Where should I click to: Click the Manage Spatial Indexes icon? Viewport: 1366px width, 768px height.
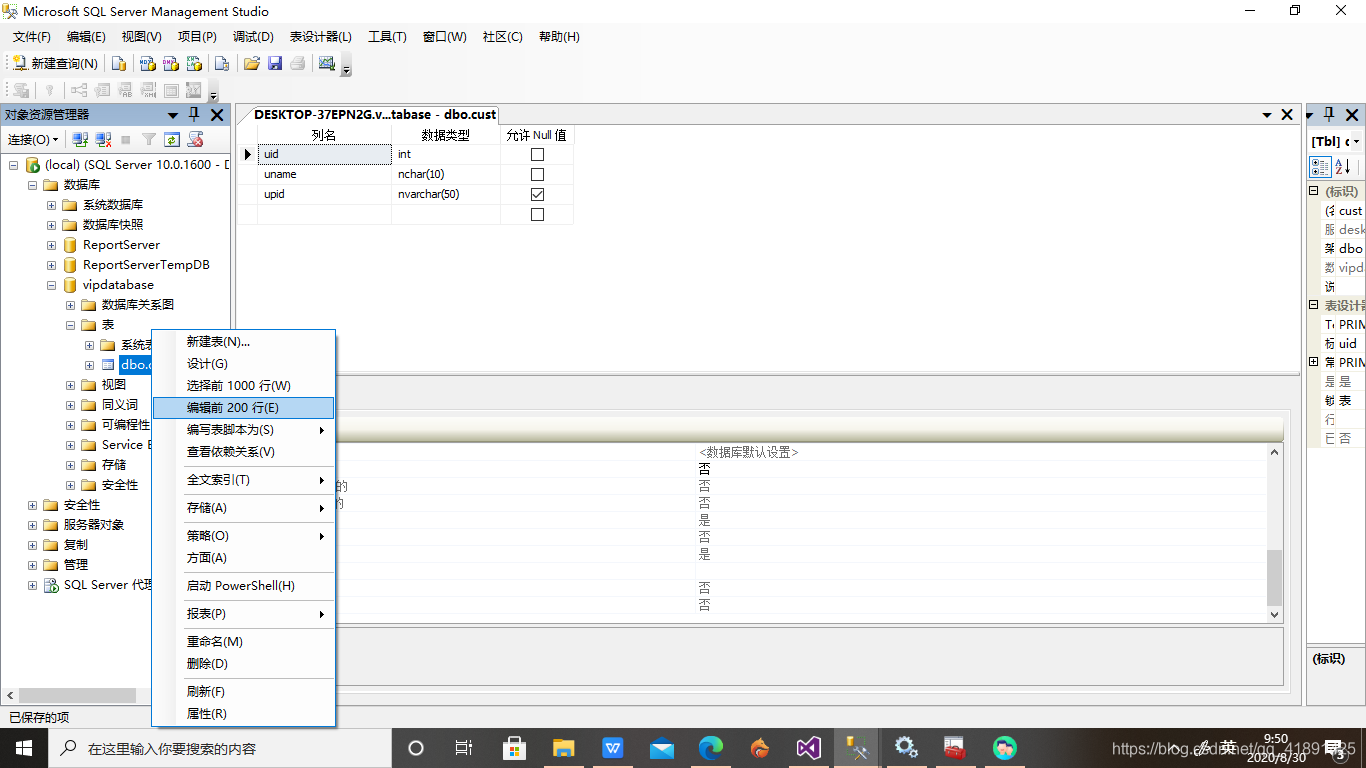[x=194, y=90]
